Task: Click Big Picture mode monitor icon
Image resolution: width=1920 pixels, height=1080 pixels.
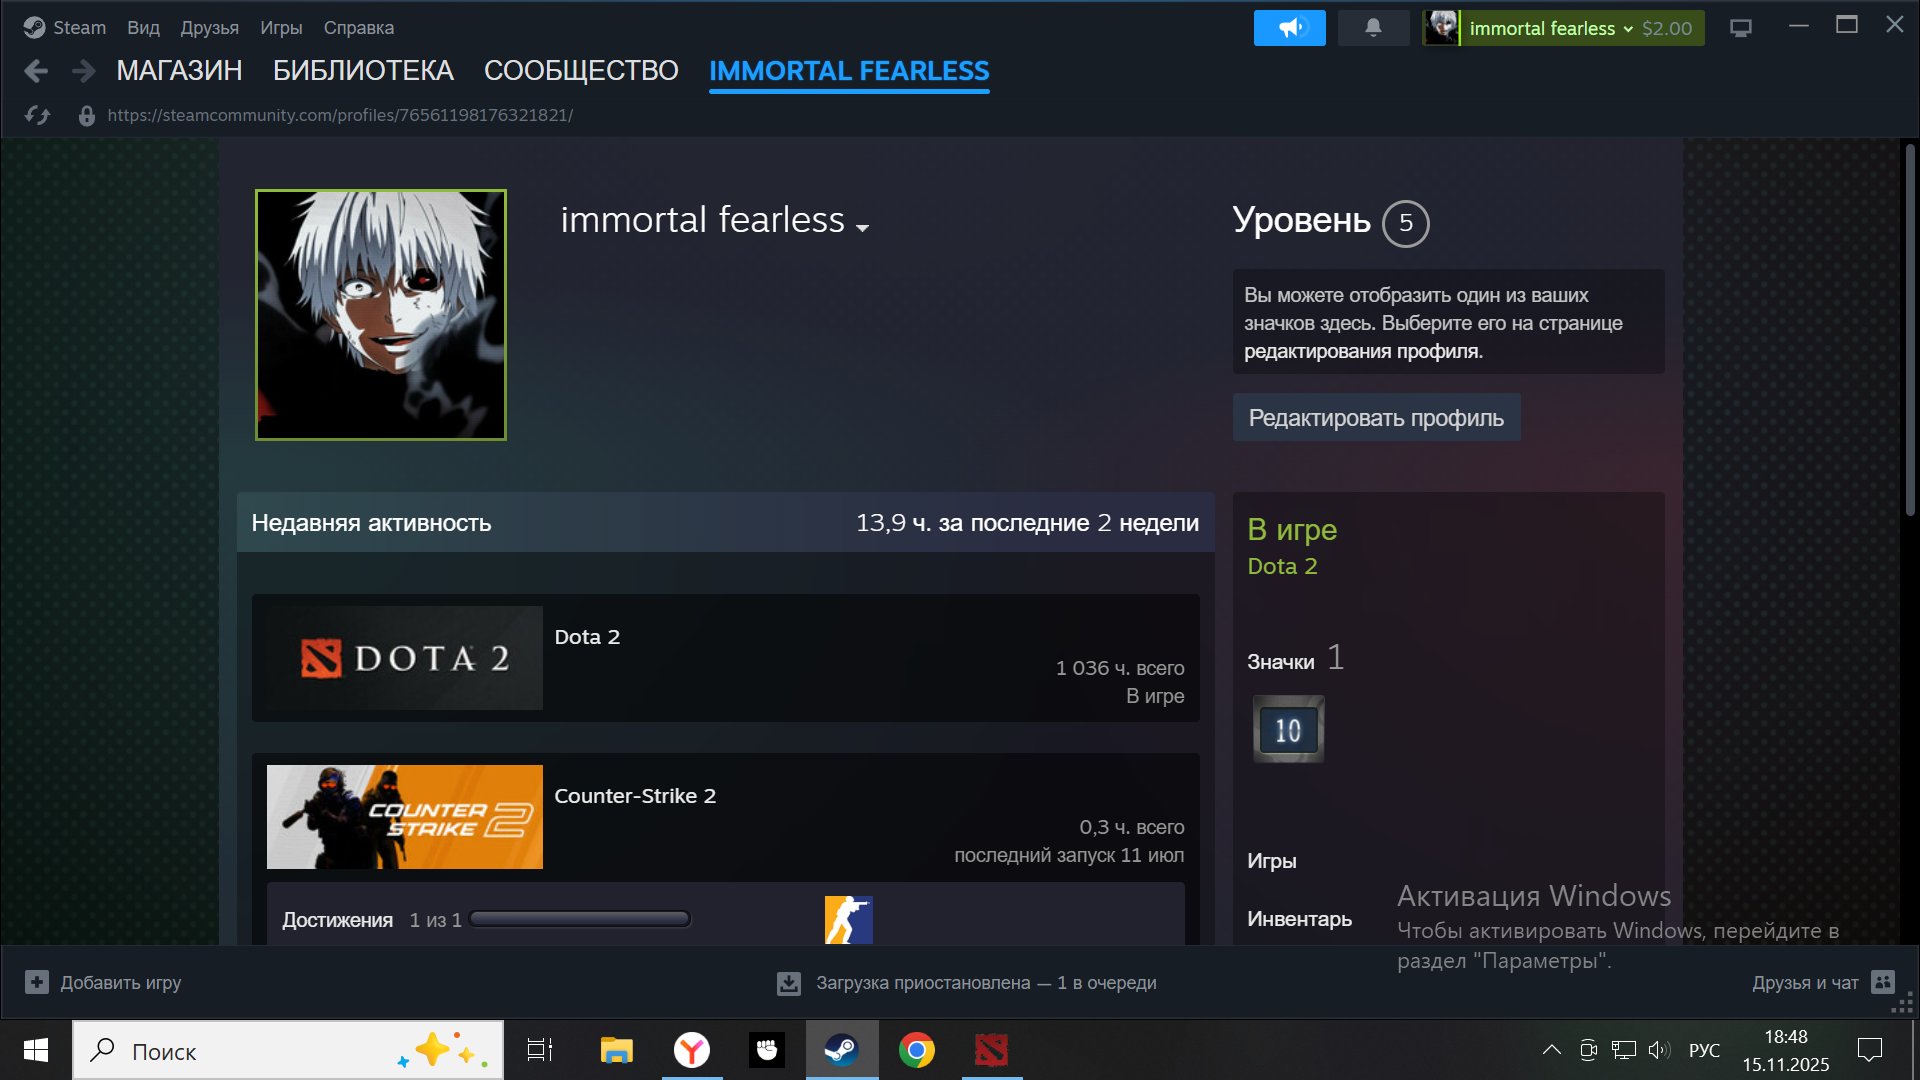Action: coord(1741,28)
